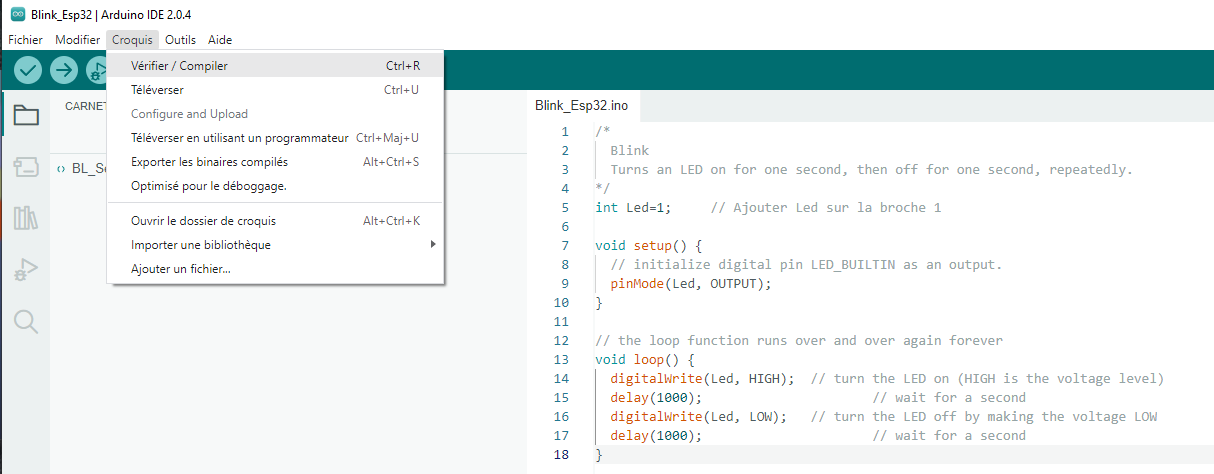Expand Importer une bibliothèque submenu
Viewport: 1214px width, 474px height.
tap(276, 245)
